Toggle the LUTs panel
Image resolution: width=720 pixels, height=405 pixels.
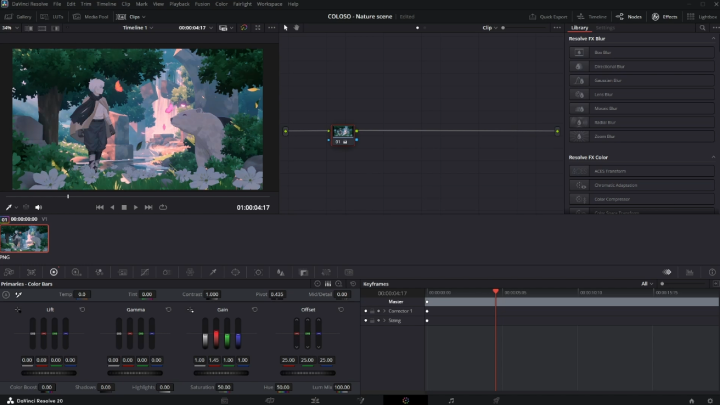click(x=52, y=17)
